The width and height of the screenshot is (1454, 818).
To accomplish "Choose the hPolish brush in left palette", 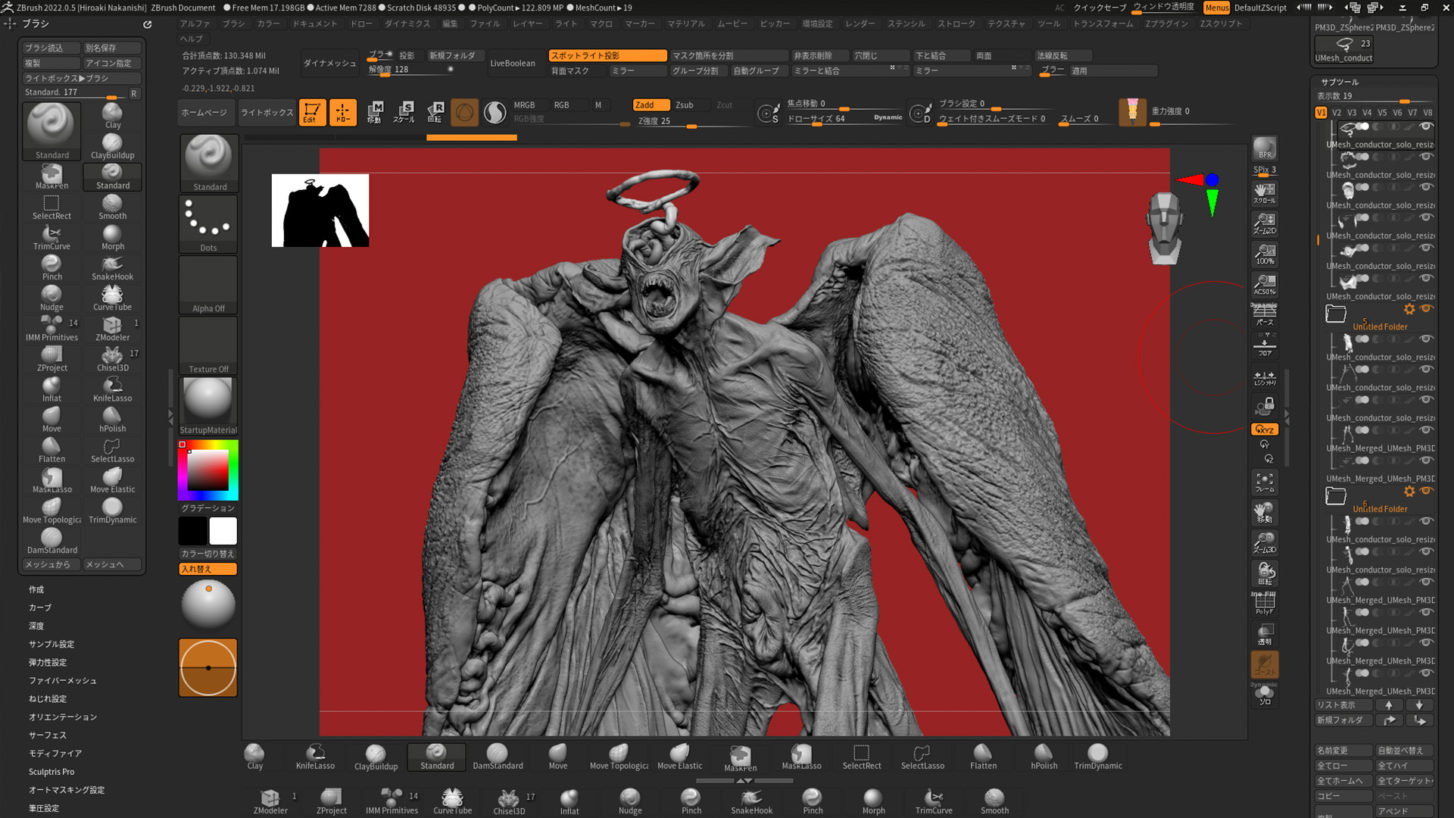I will click(112, 420).
